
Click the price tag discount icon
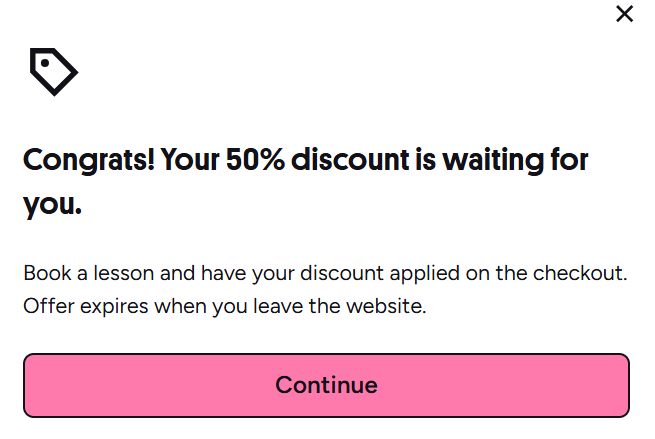pyautogui.click(x=53, y=72)
